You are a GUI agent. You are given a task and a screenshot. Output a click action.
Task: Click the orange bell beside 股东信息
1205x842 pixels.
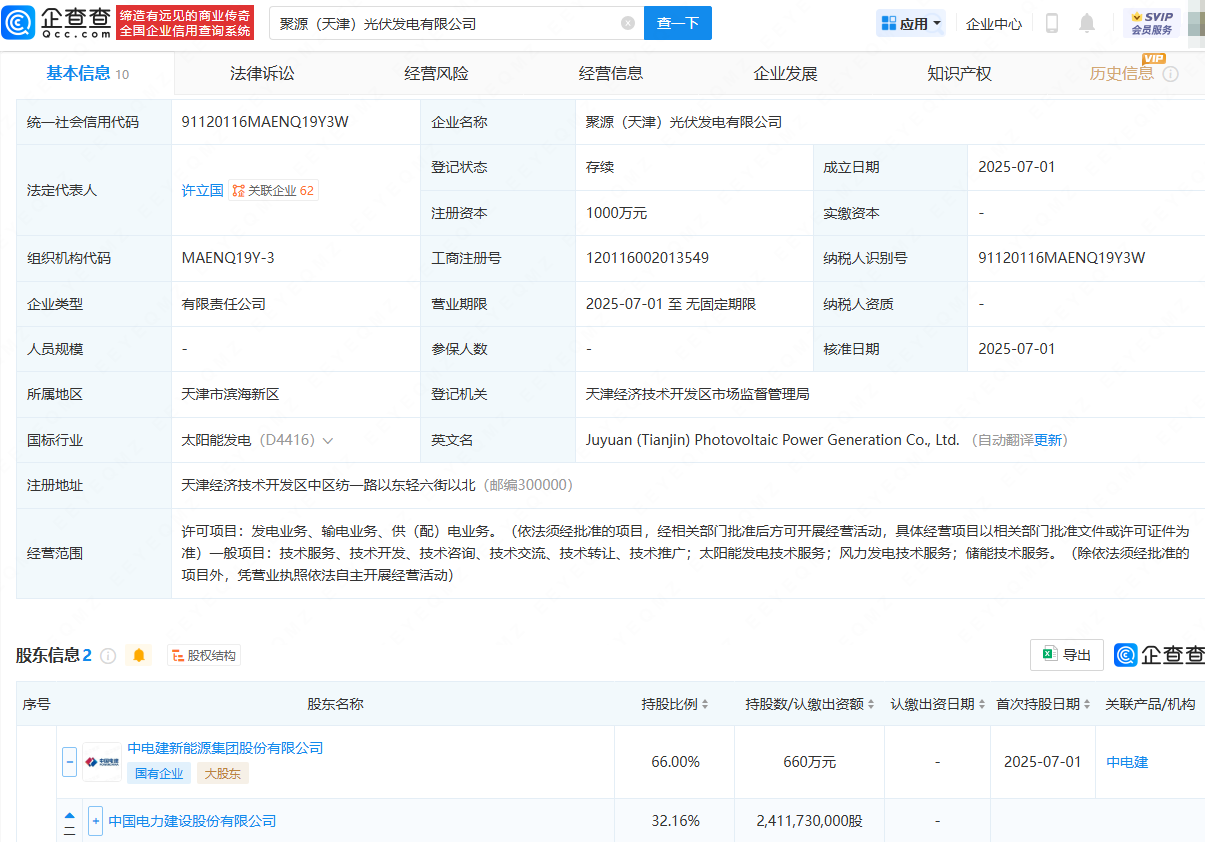[139, 655]
